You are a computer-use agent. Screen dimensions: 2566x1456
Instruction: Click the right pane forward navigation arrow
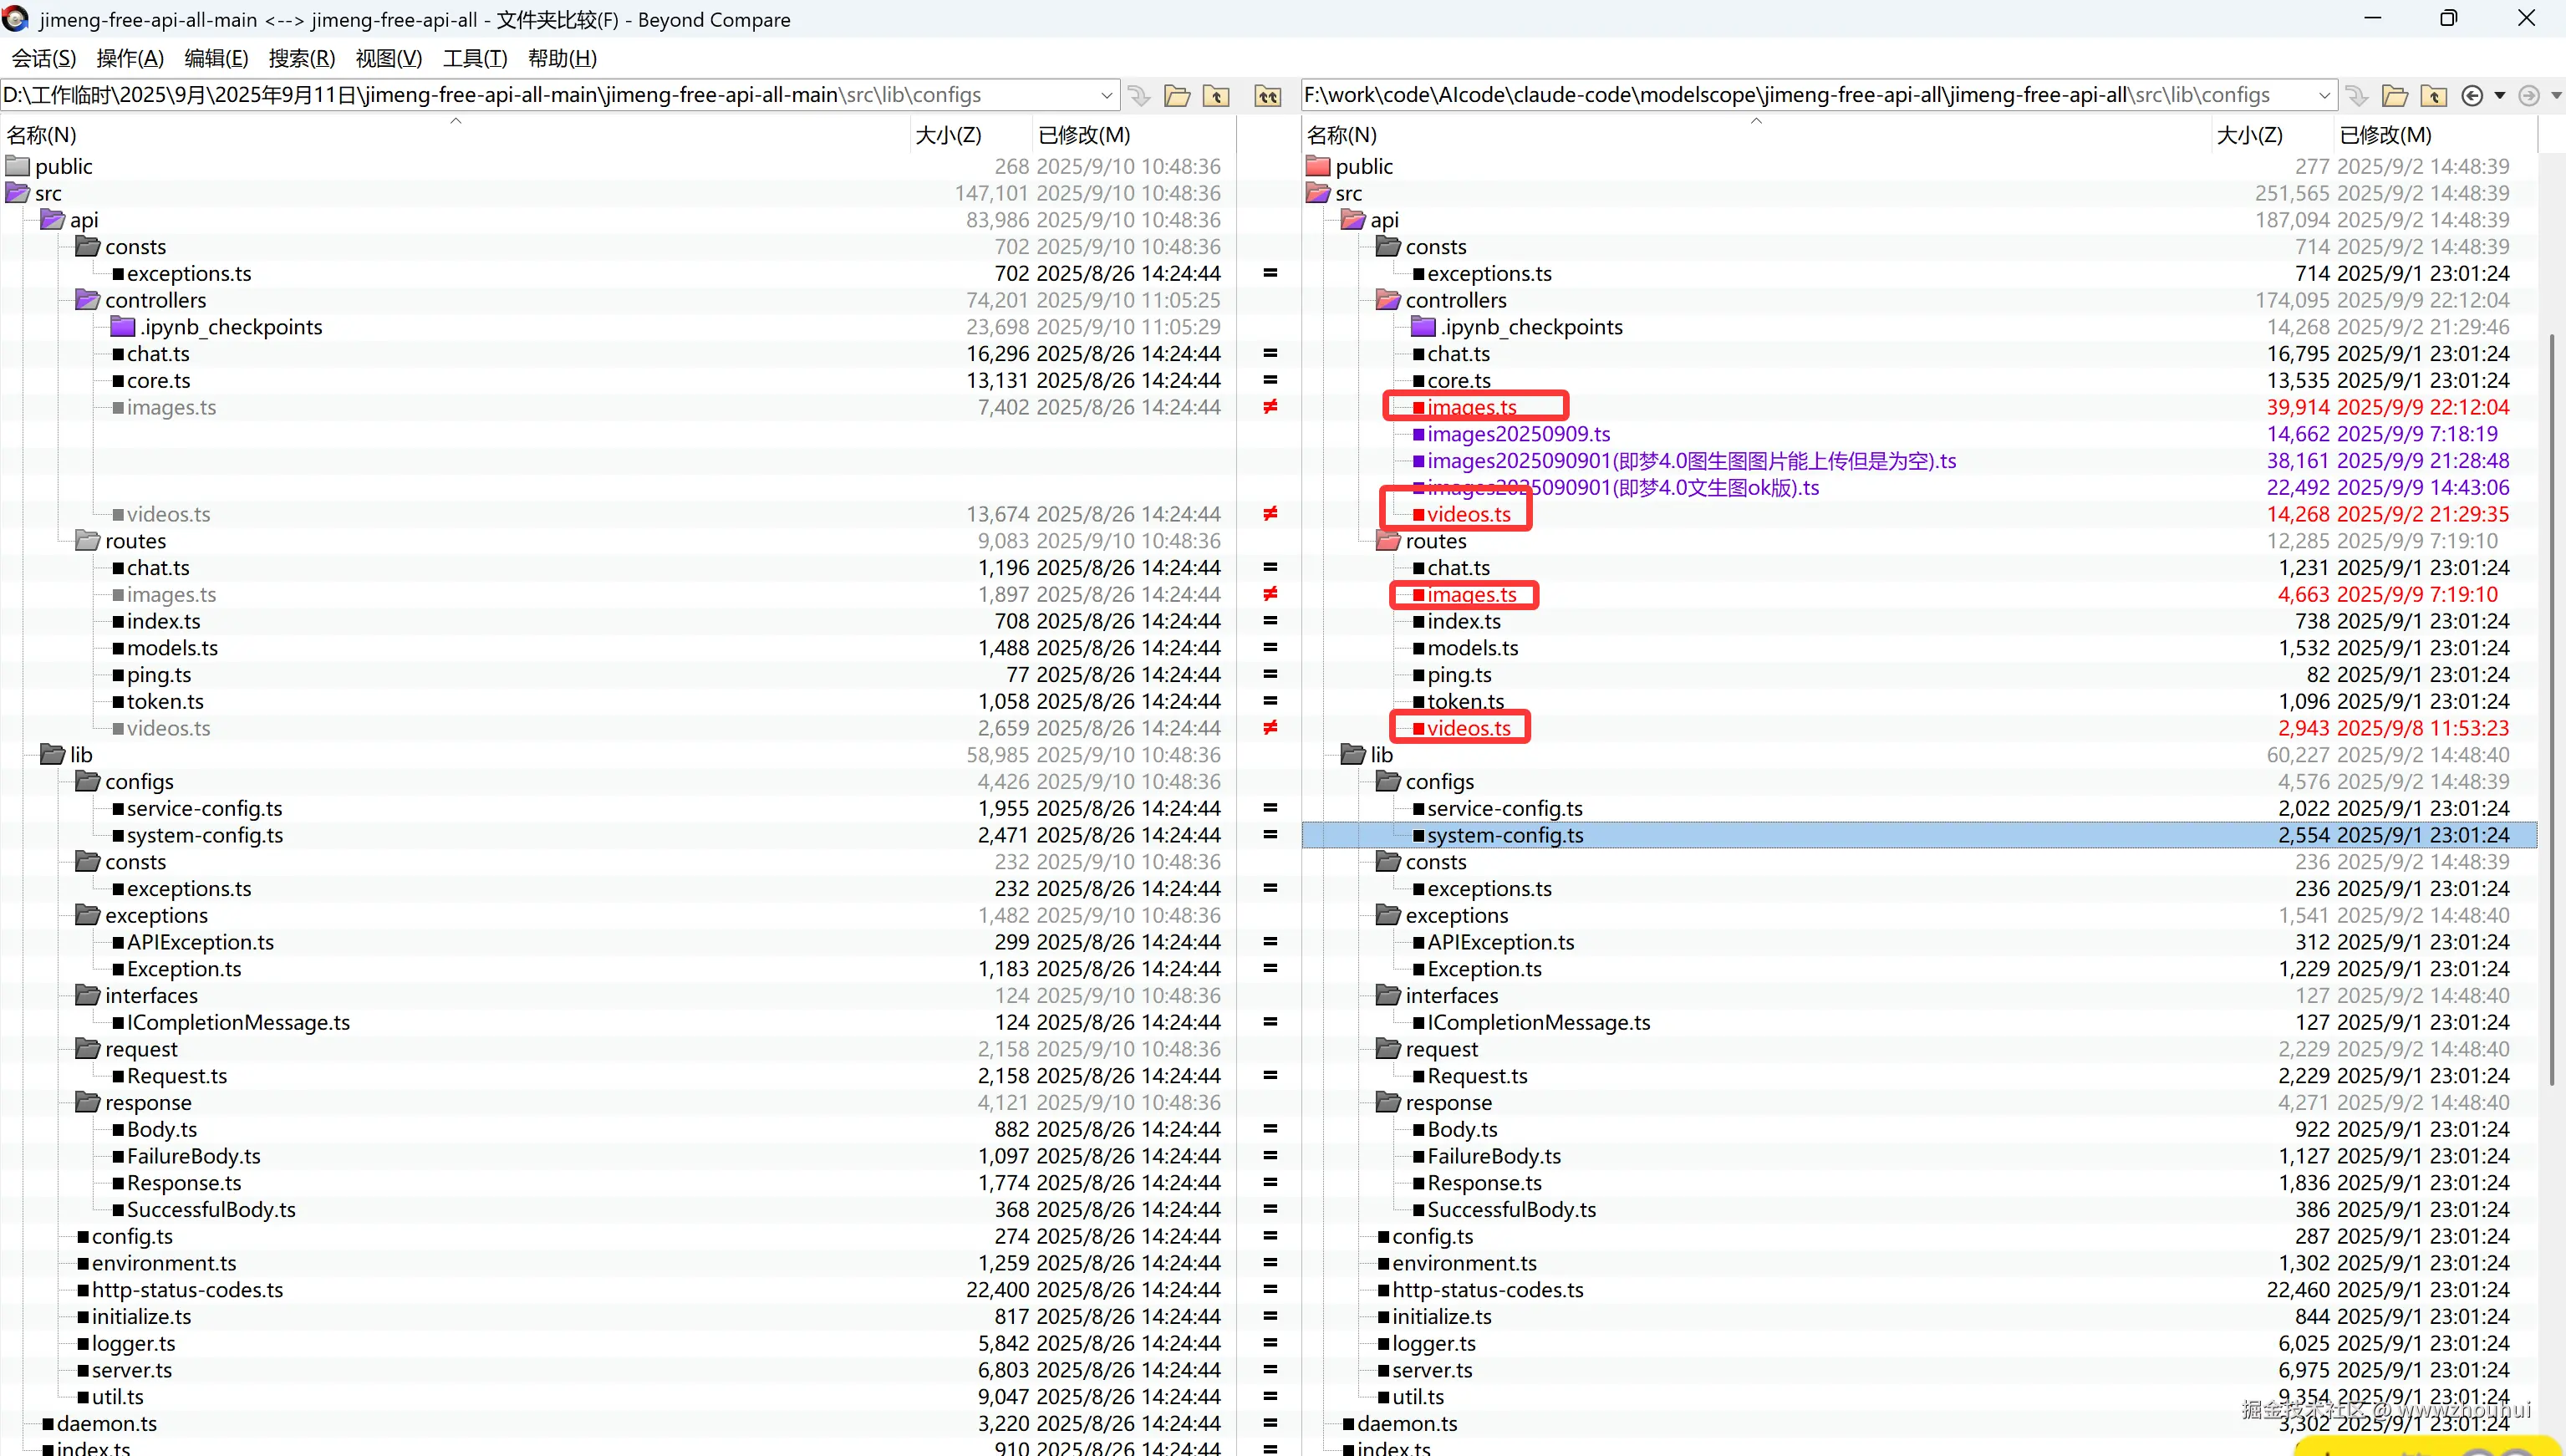point(2529,96)
